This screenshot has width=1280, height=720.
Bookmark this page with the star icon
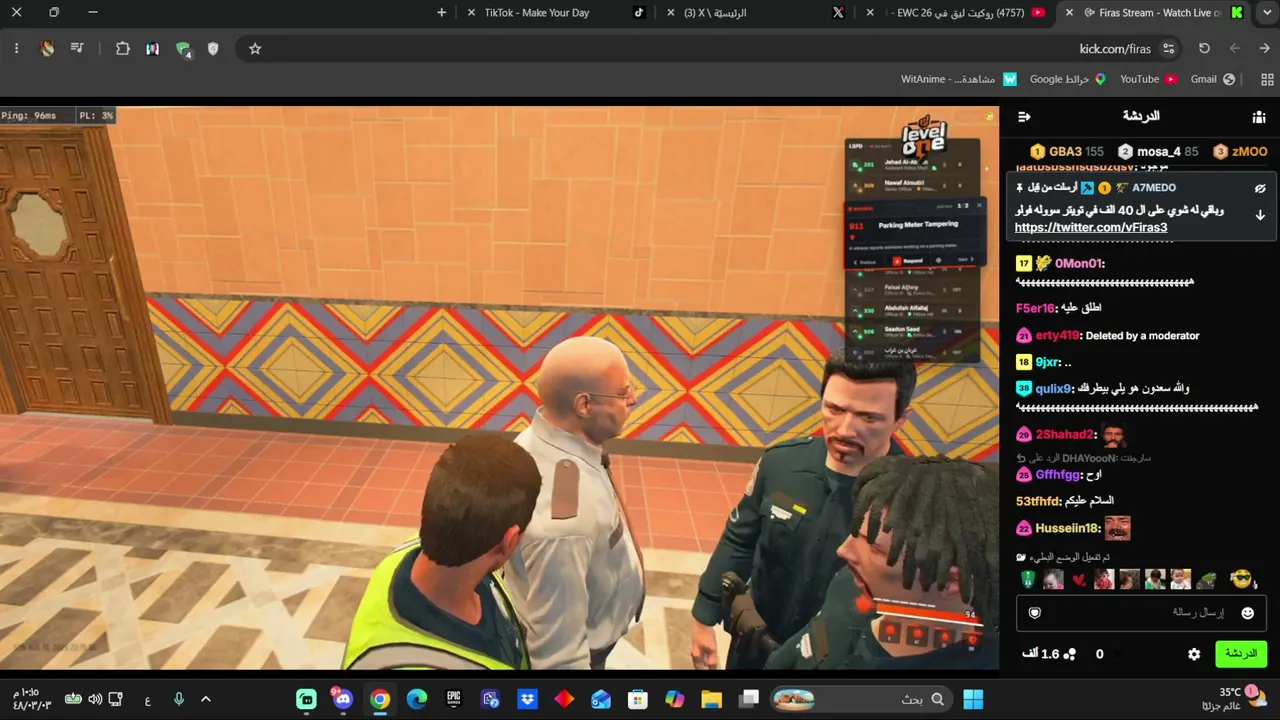point(255,48)
